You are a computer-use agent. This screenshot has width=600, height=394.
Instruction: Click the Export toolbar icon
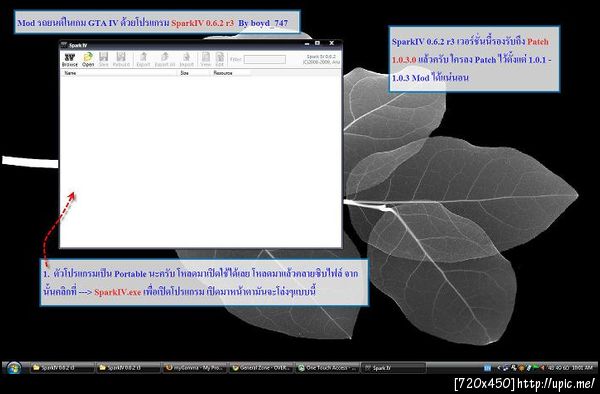(x=143, y=60)
